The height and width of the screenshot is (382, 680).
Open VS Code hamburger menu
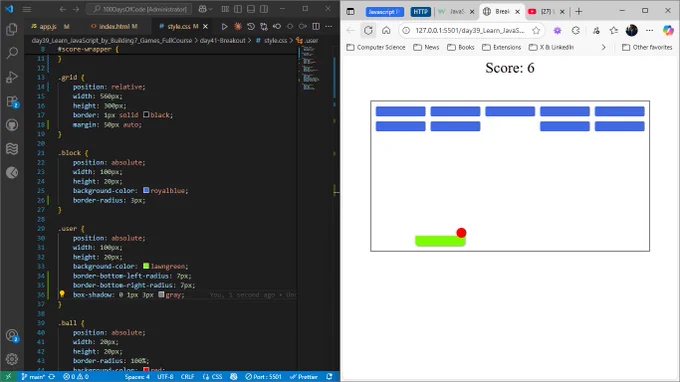tap(27, 9)
